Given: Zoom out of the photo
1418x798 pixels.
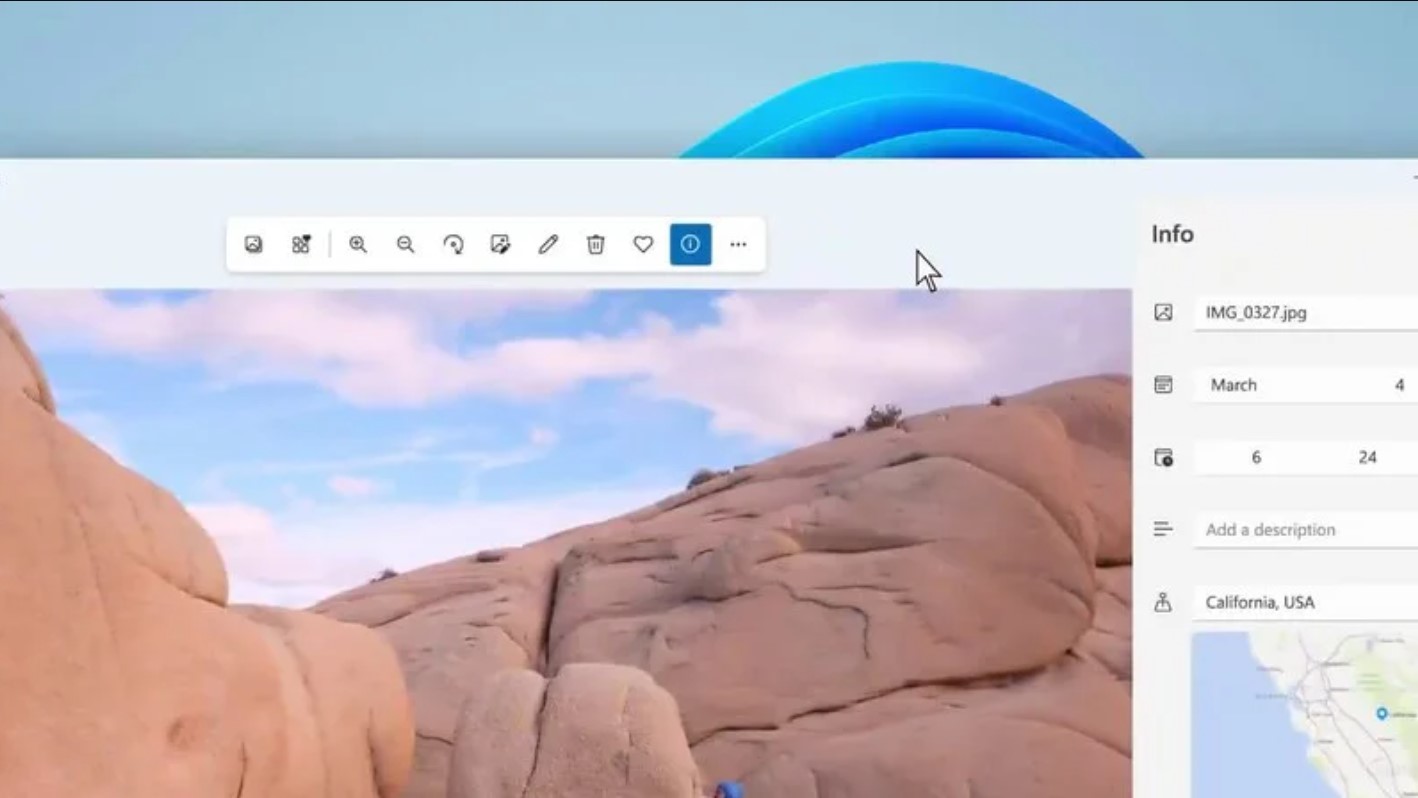Looking at the screenshot, I should tap(405, 244).
